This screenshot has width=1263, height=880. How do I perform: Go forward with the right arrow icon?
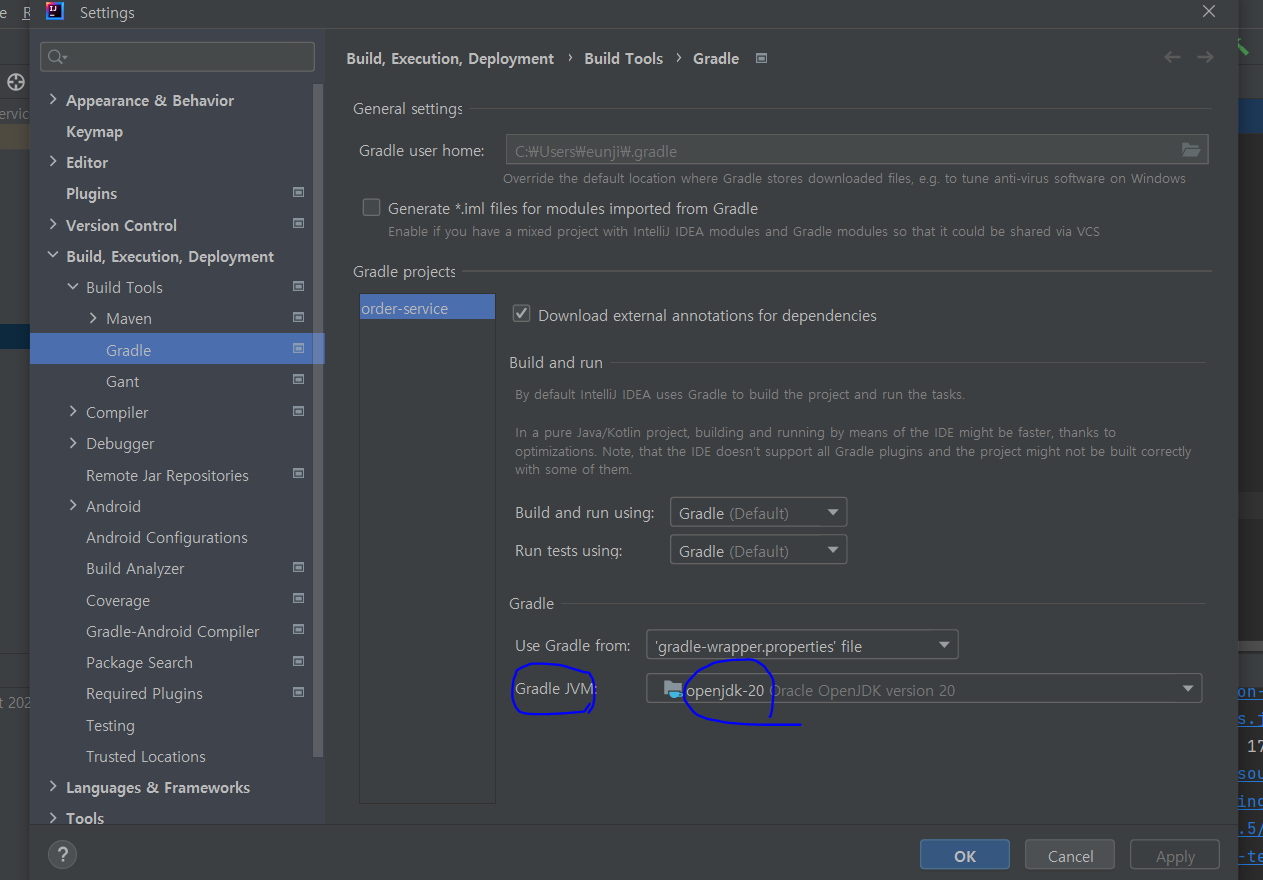click(x=1205, y=57)
